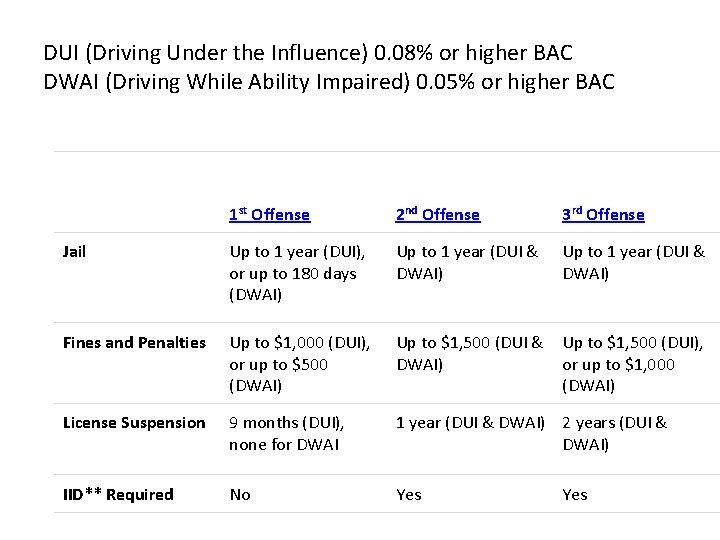Click the No cell for IID Required
720x540 pixels.
click(x=240, y=494)
